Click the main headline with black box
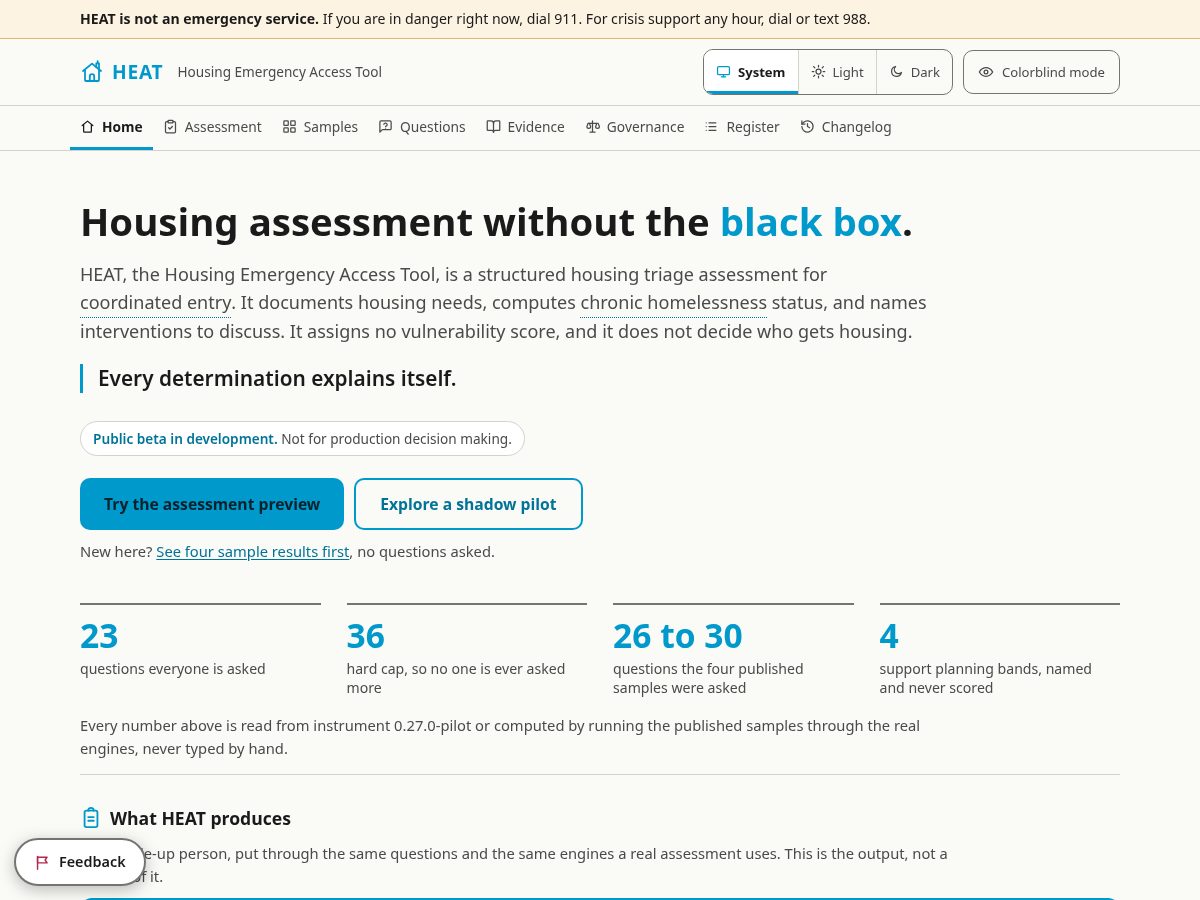Image resolution: width=1200 pixels, height=900 pixels. pos(496,222)
